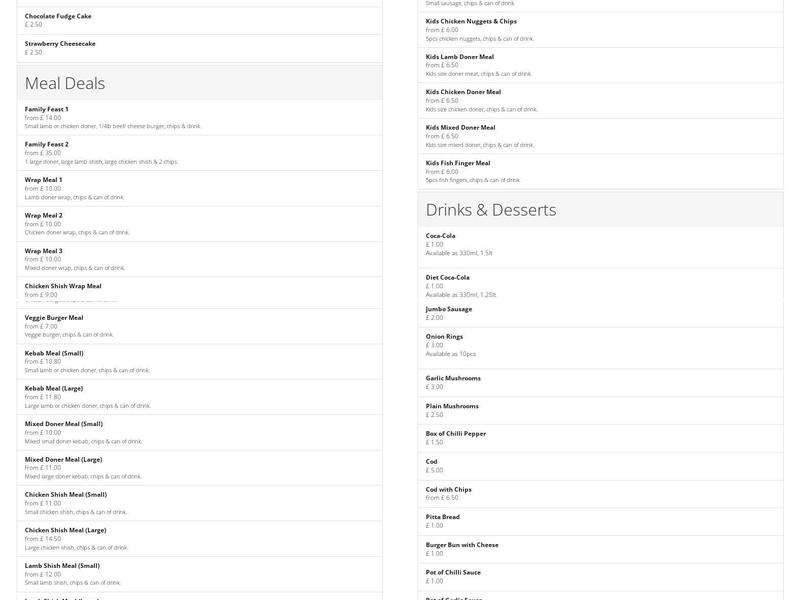Click Chicken Shish Meal (Small)
Viewport: 800px width, 600px height.
(x=65, y=494)
